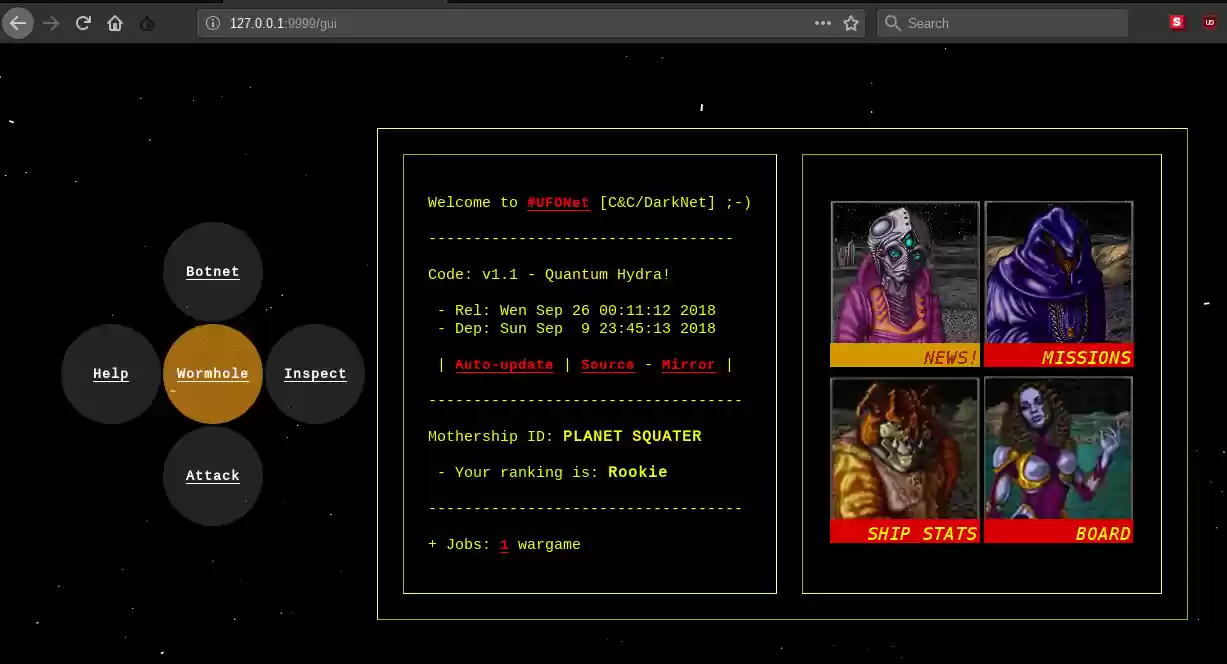This screenshot has width=1227, height=664.
Task: Bookmark this page with the star
Action: click(x=851, y=23)
